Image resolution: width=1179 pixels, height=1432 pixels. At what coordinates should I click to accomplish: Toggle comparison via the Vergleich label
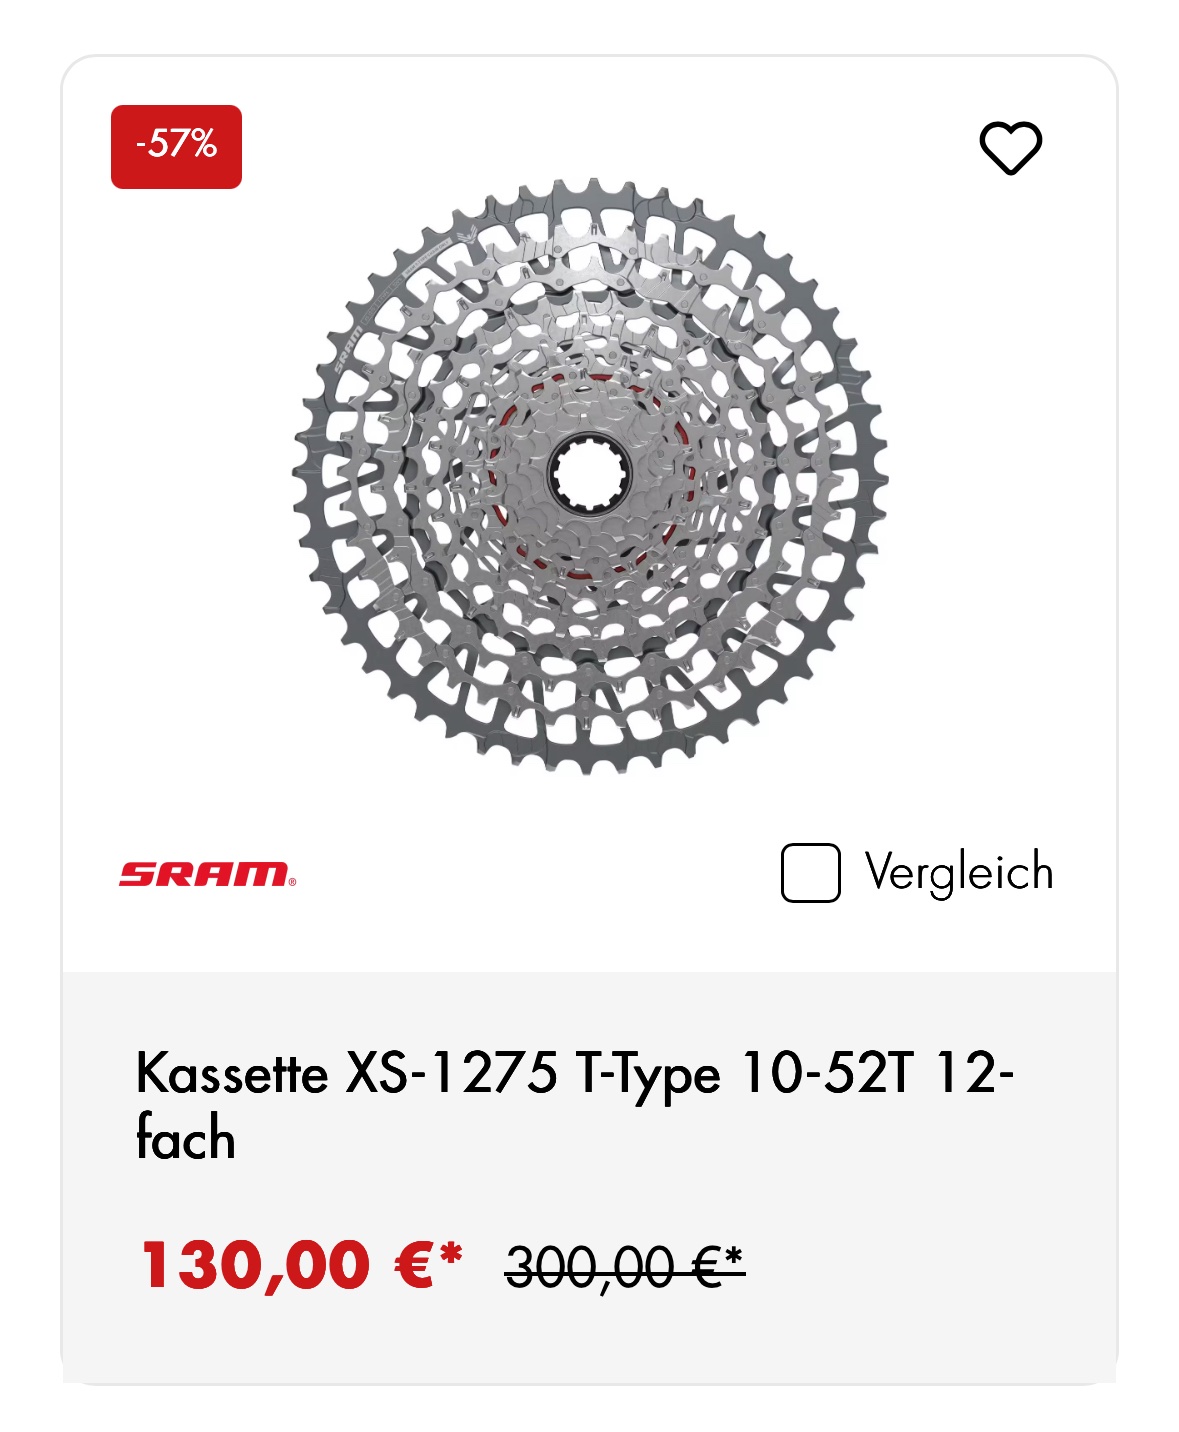click(x=958, y=872)
